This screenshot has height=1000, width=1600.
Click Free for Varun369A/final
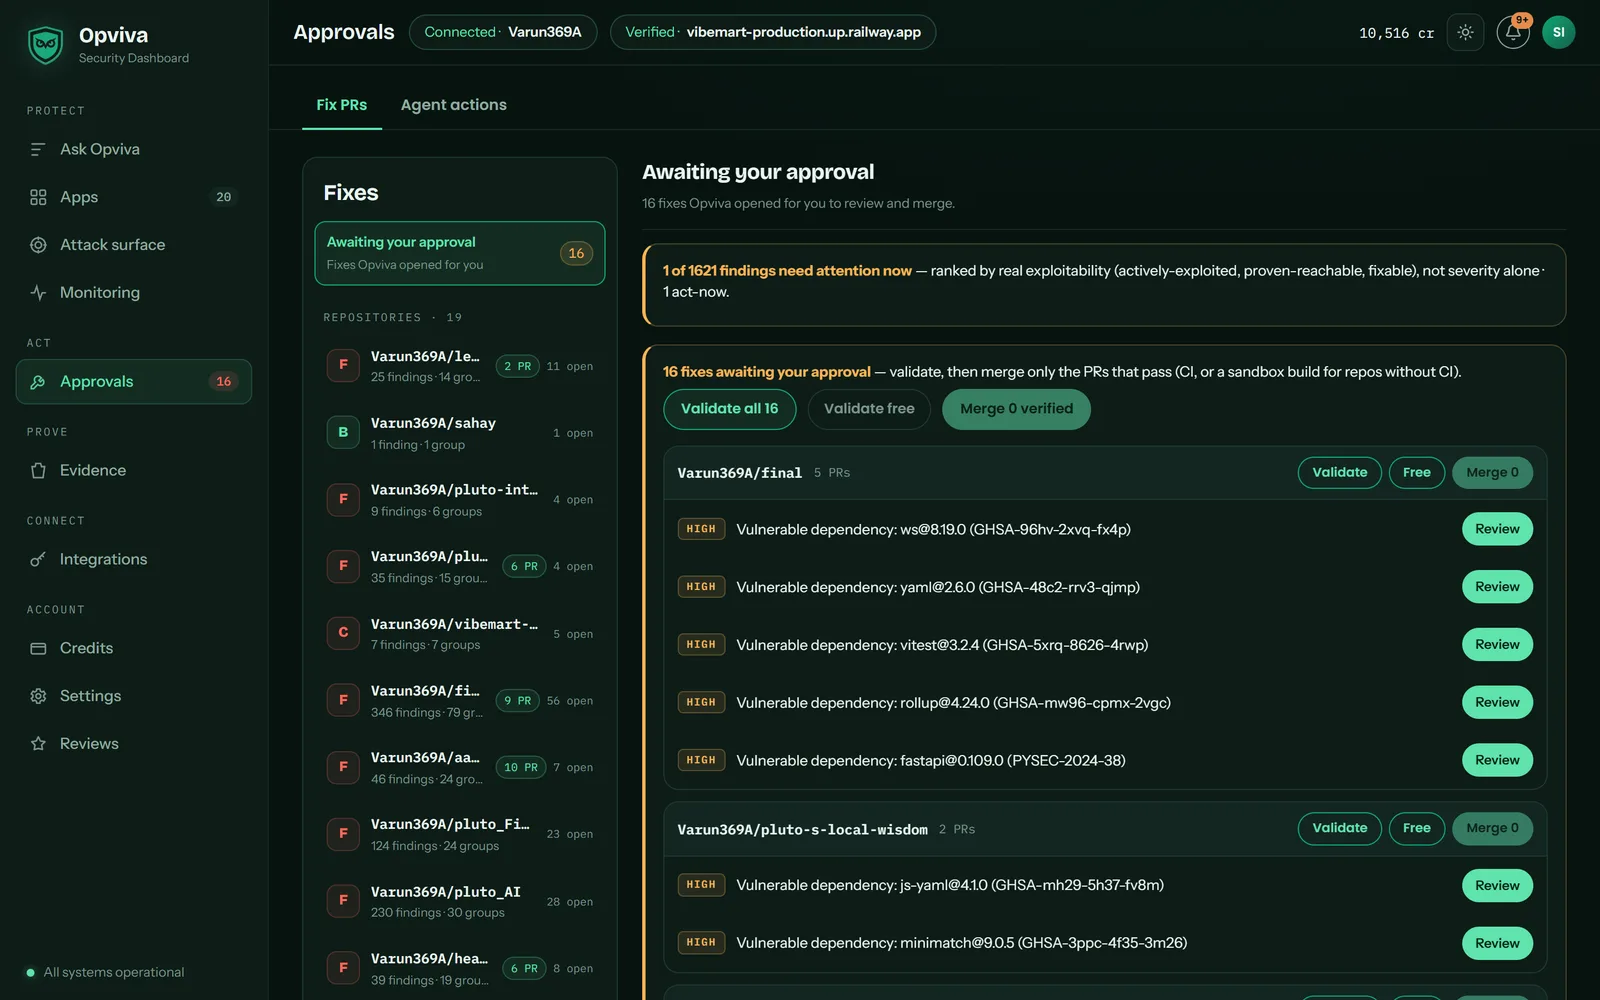coord(1417,473)
